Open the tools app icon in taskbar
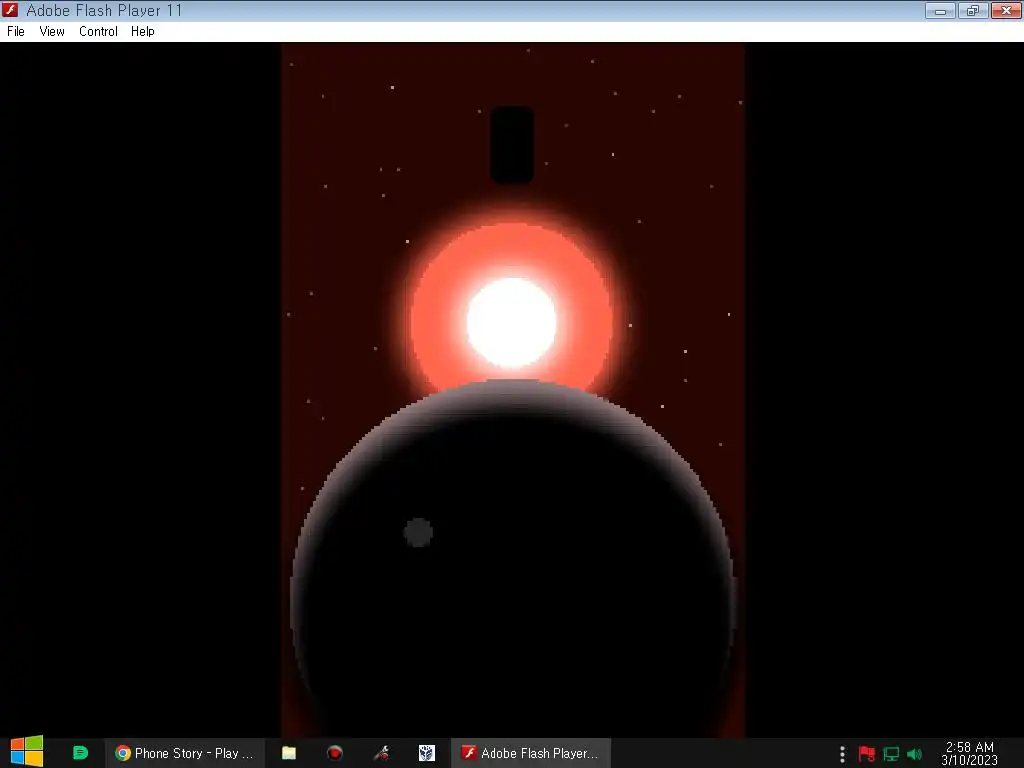 [381, 753]
